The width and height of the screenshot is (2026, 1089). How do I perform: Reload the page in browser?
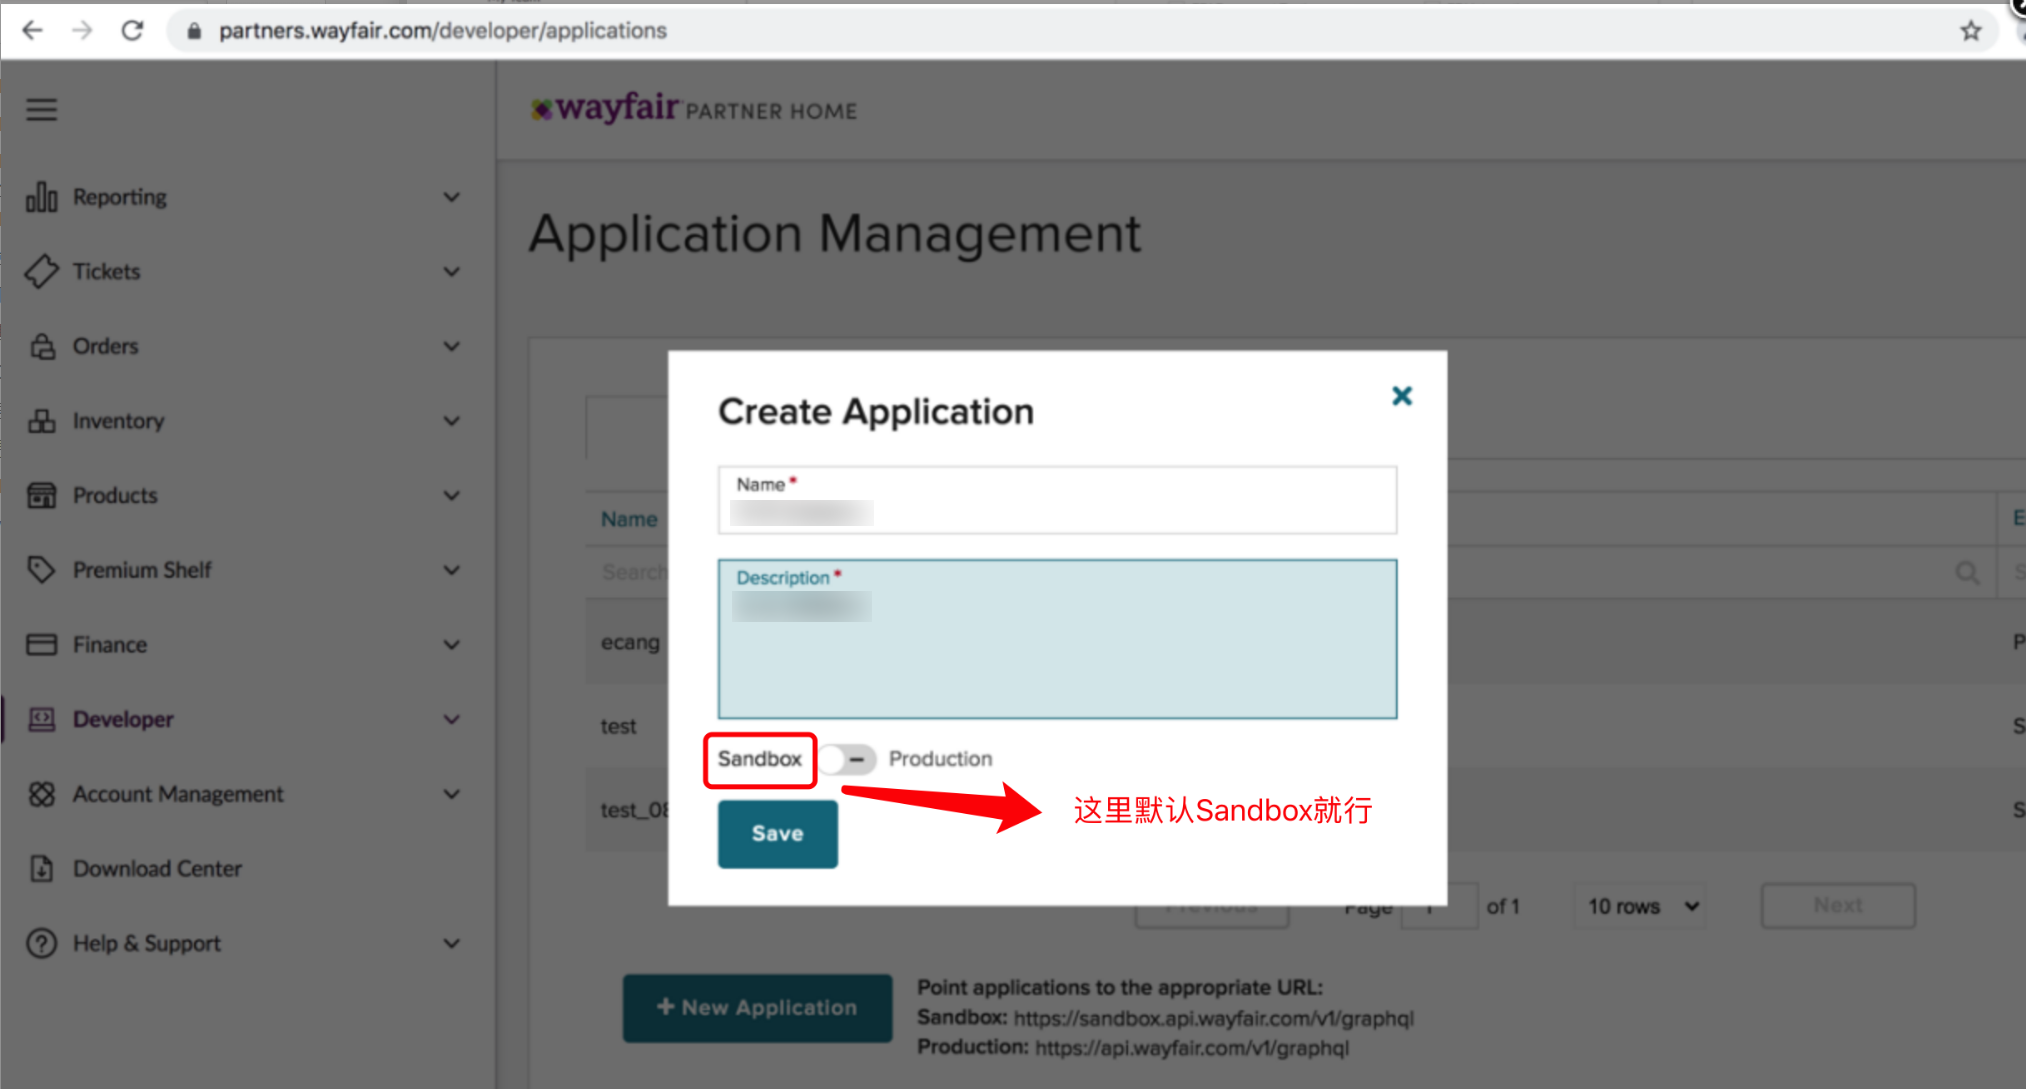132,31
